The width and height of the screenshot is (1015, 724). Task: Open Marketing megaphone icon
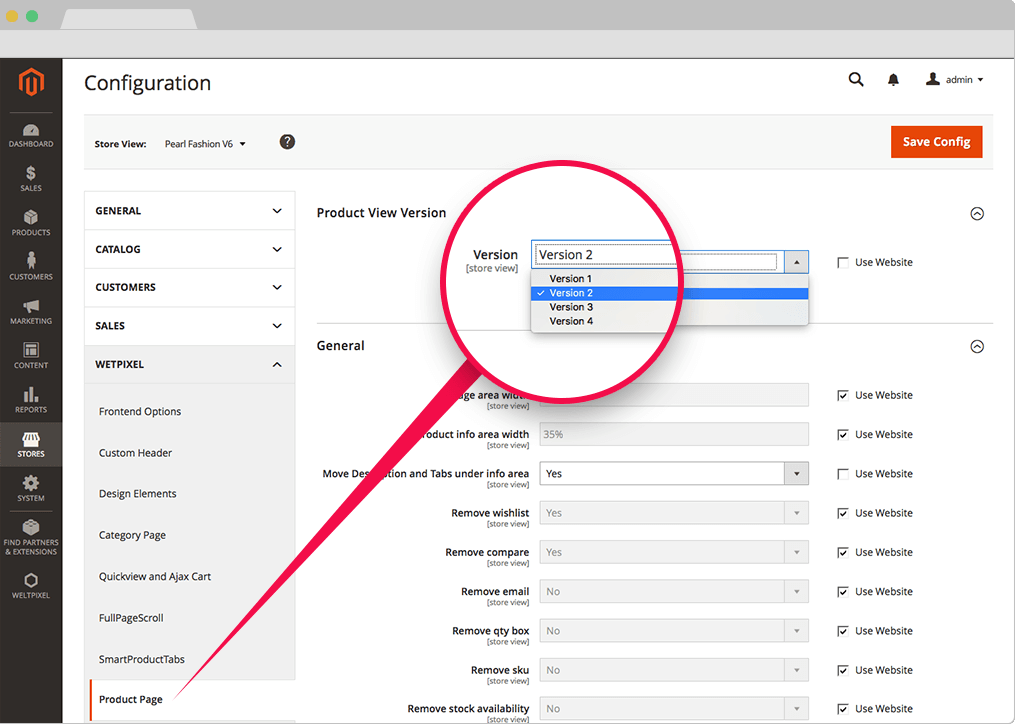(x=31, y=307)
